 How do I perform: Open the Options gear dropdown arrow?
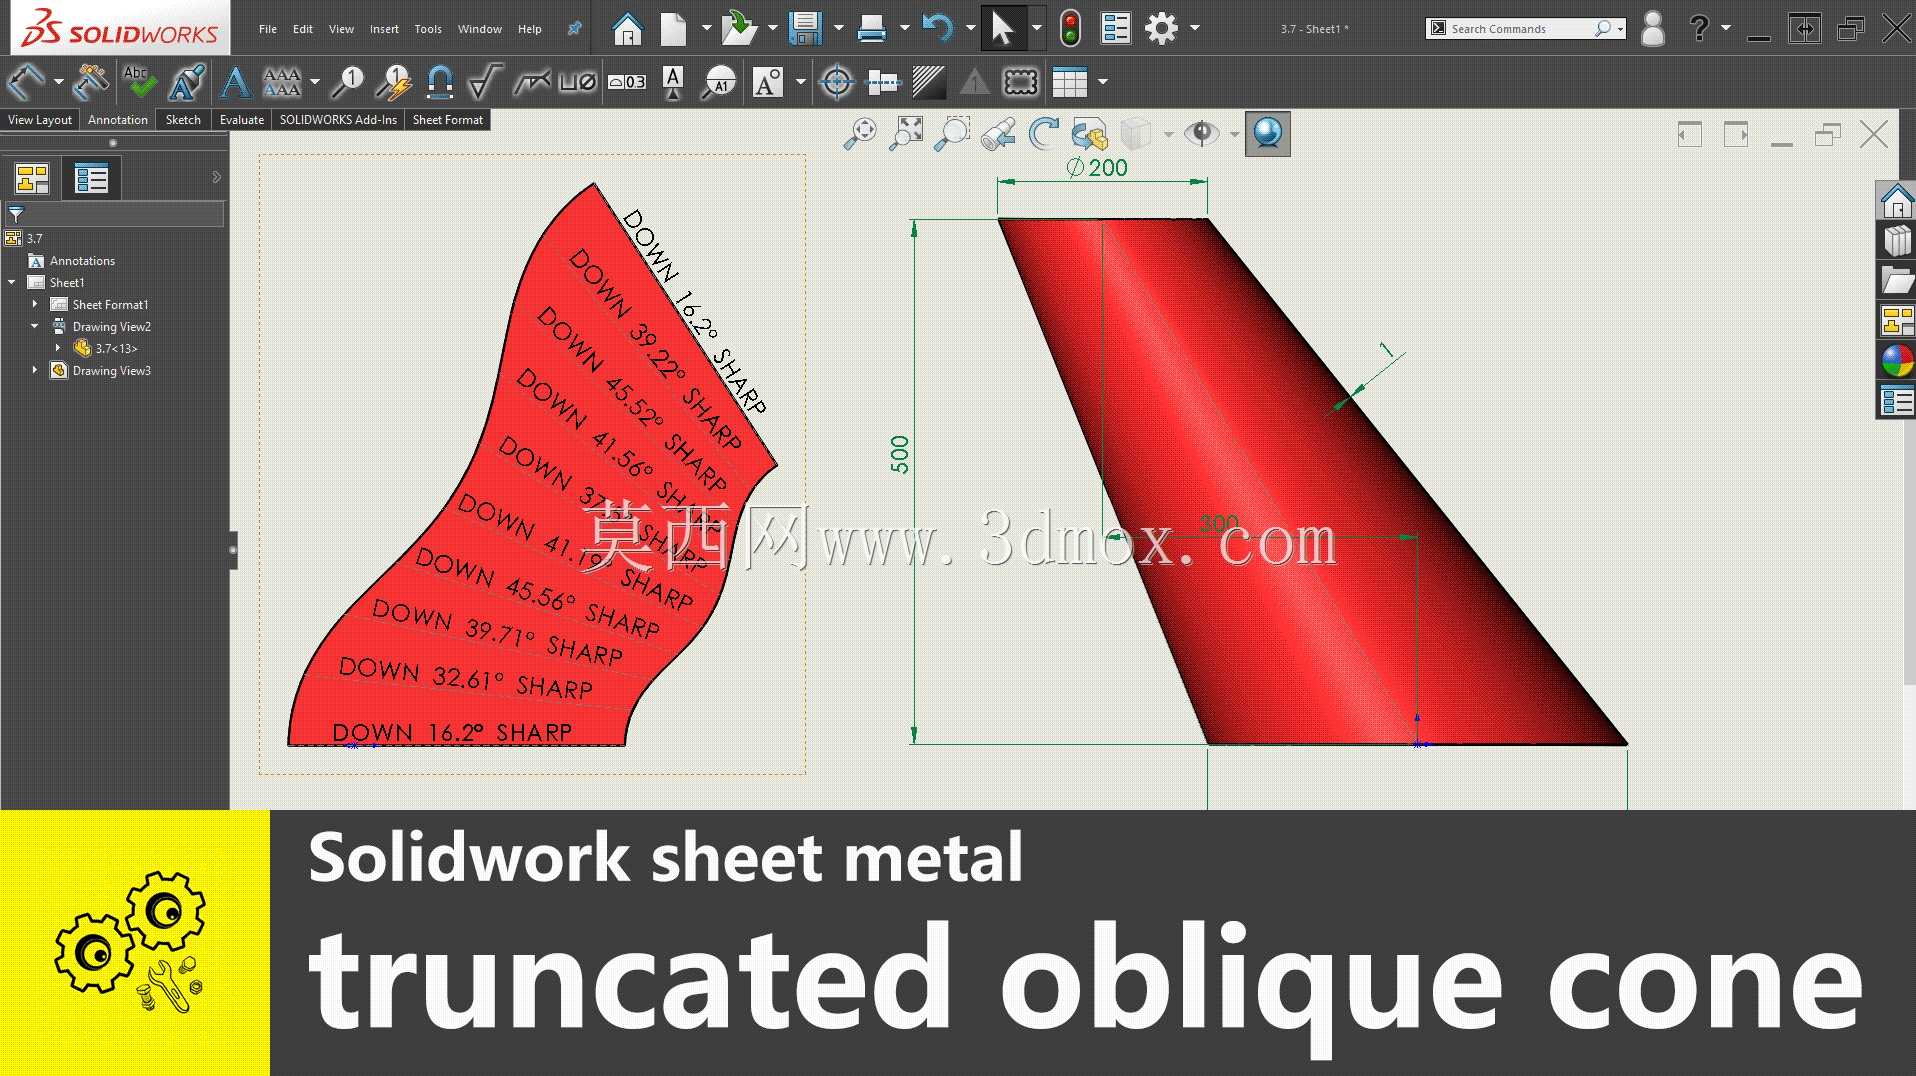coord(1195,28)
